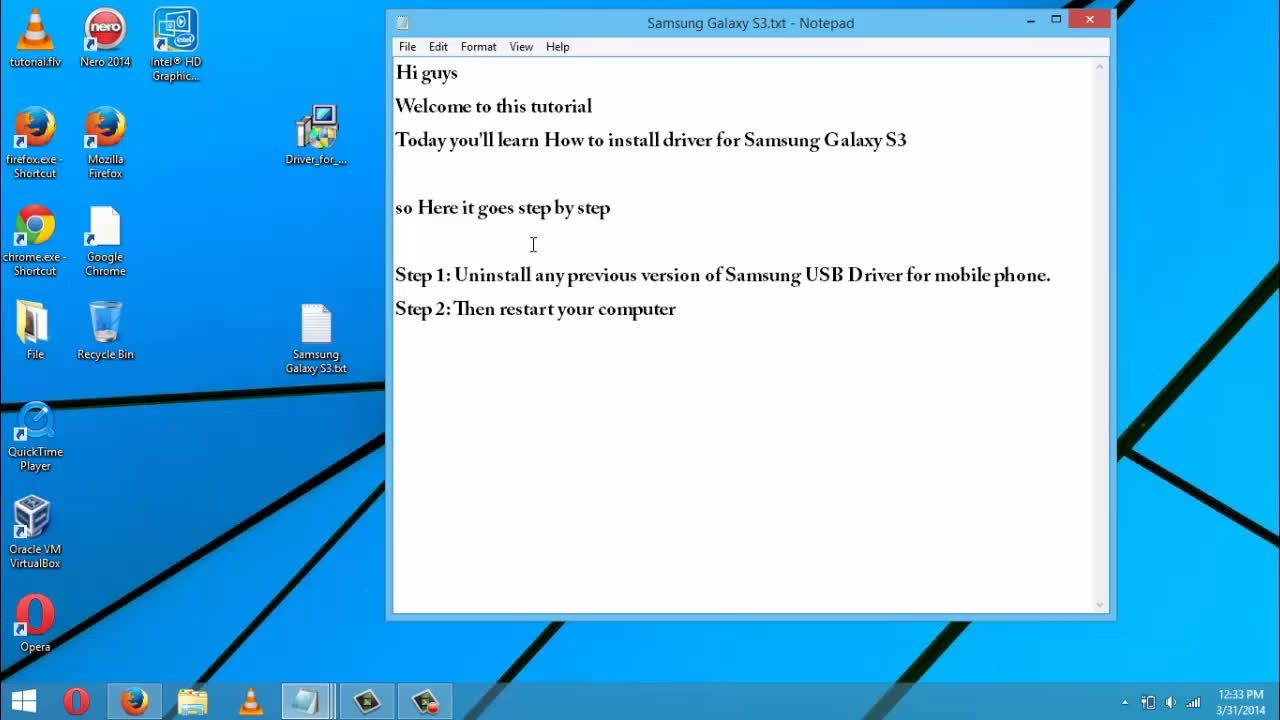Screen dimensions: 1280x720
Task: Select Oracle VM VirtualBox desktop shortcut
Action: pyautogui.click(x=35, y=532)
